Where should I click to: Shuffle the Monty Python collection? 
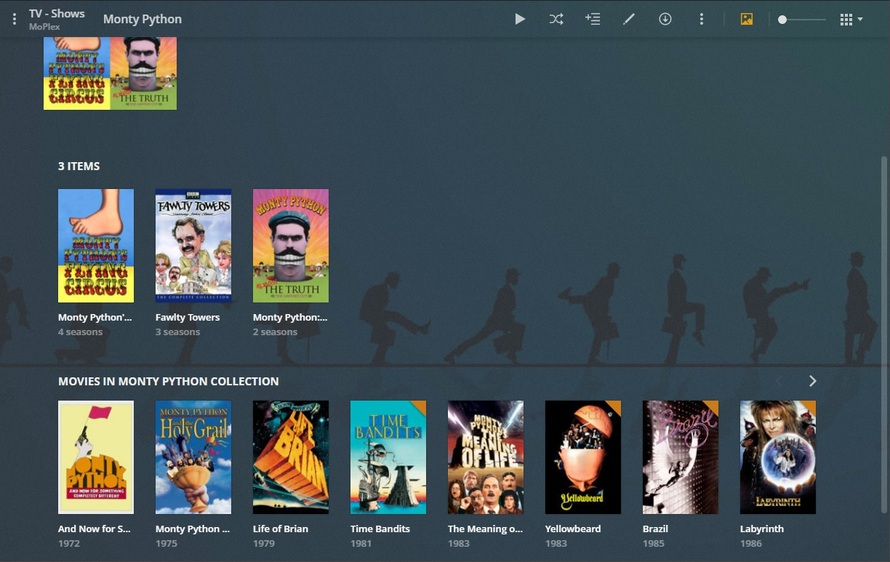click(556, 19)
